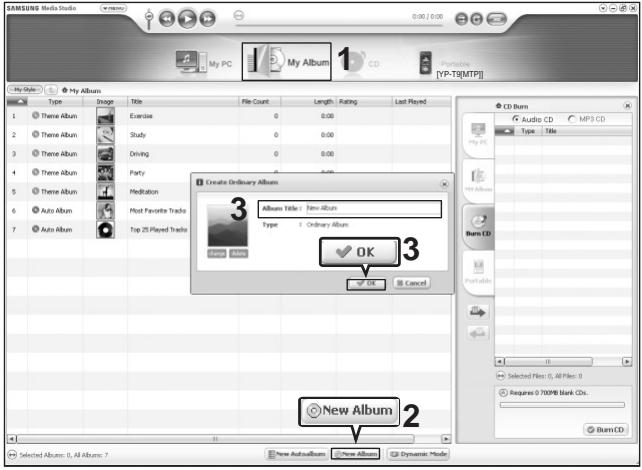Click the round two-bar icon beside the time display
Screen dimensions: 642x470
tap(461, 19)
